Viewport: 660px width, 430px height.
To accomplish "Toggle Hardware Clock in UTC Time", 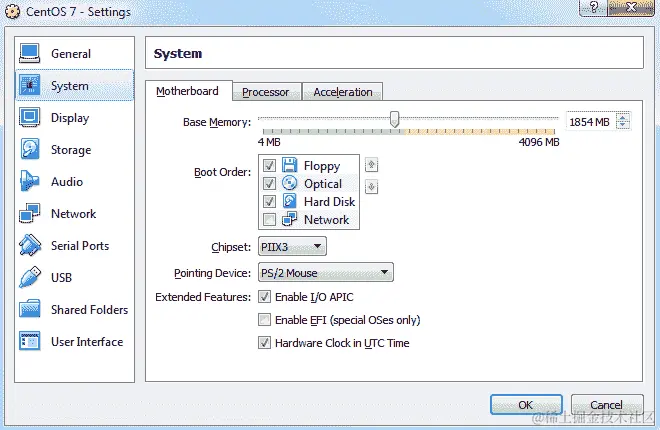I will click(264, 343).
